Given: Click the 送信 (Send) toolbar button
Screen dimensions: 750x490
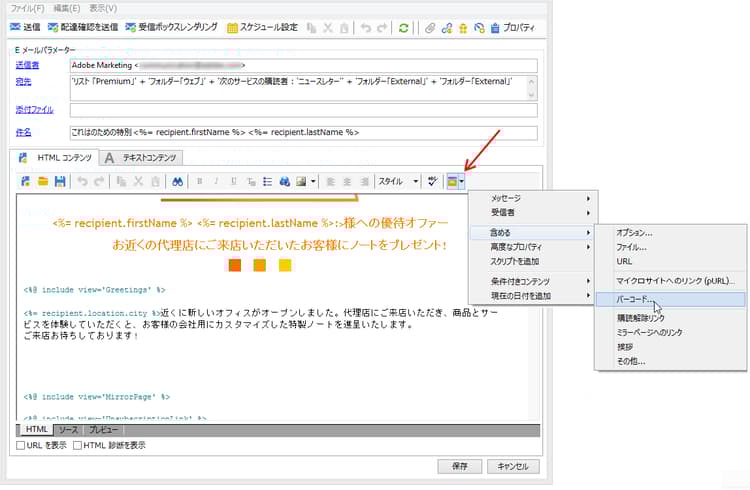Looking at the screenshot, I should [25, 27].
